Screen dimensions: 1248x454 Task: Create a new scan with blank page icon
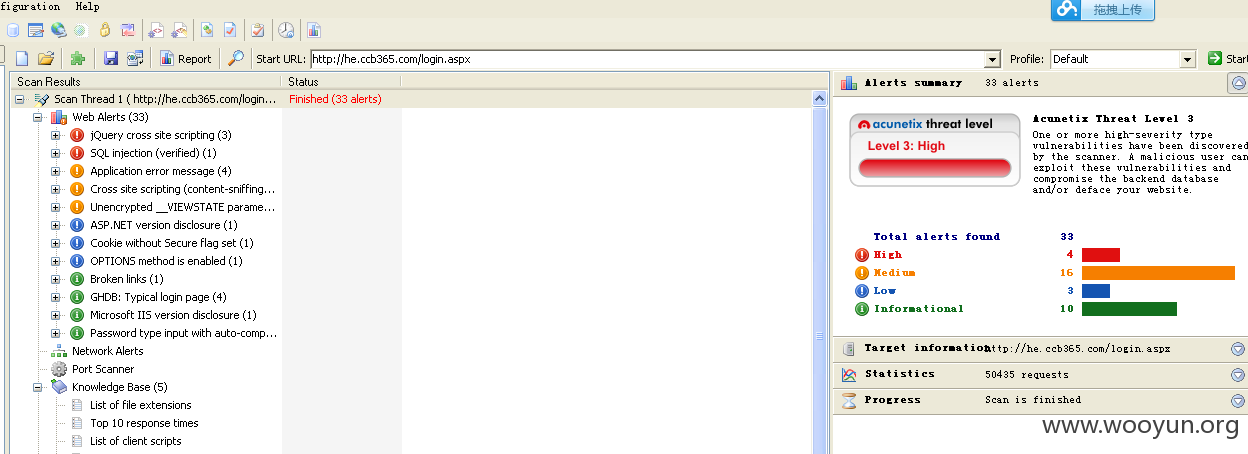[22, 59]
